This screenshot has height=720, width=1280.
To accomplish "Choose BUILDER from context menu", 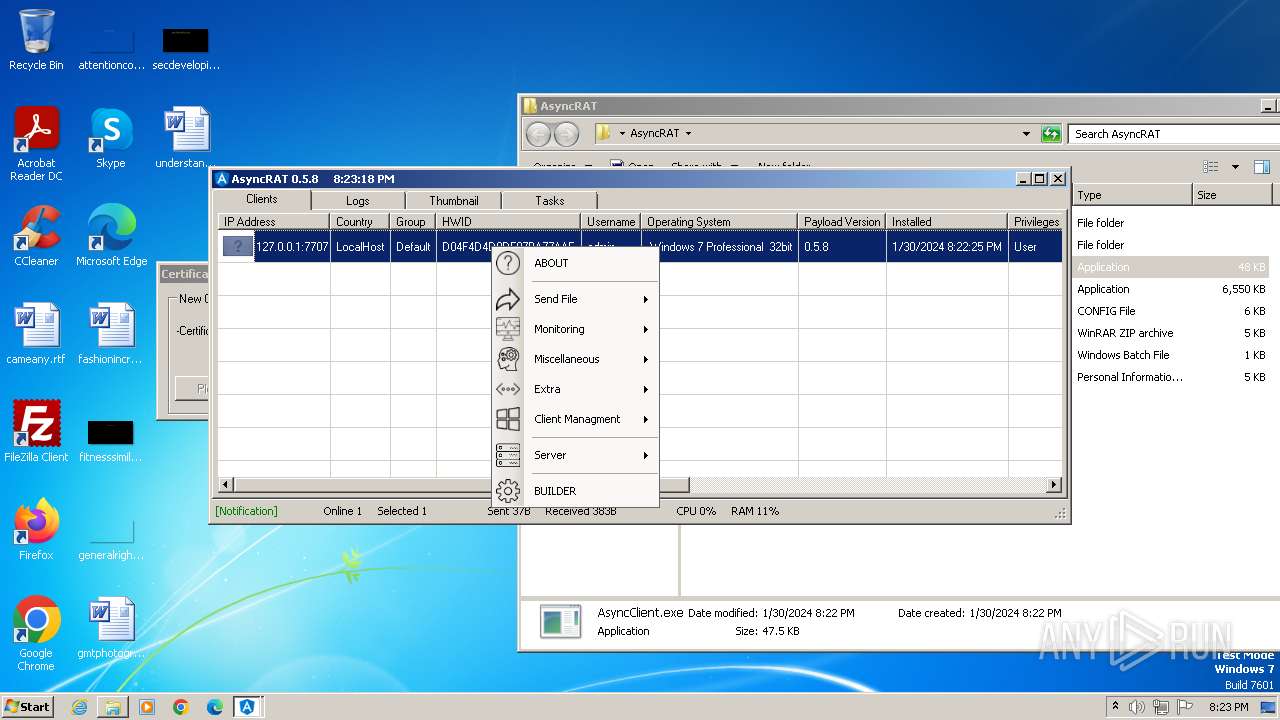I will 555,491.
